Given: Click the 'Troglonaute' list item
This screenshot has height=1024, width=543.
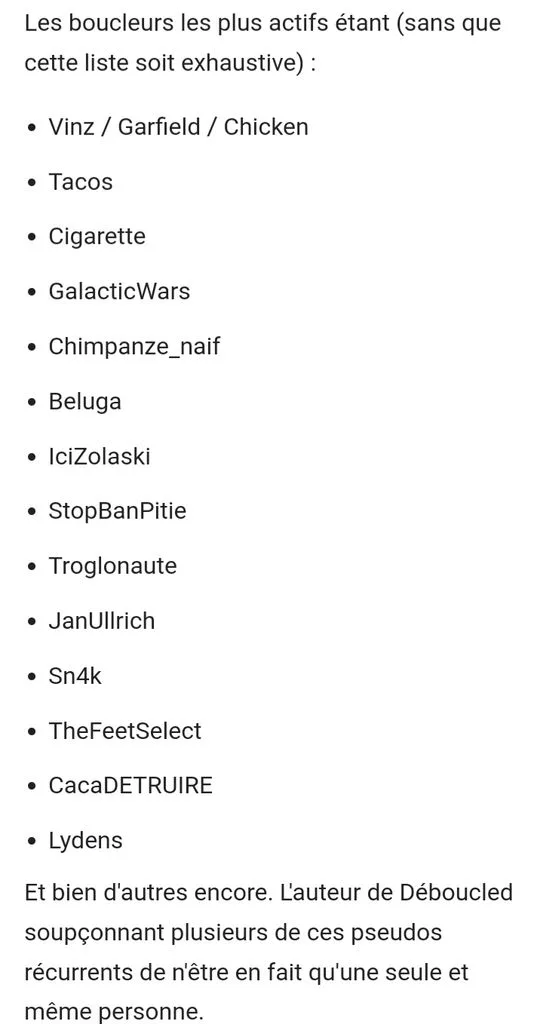Looking at the screenshot, I should click(112, 566).
